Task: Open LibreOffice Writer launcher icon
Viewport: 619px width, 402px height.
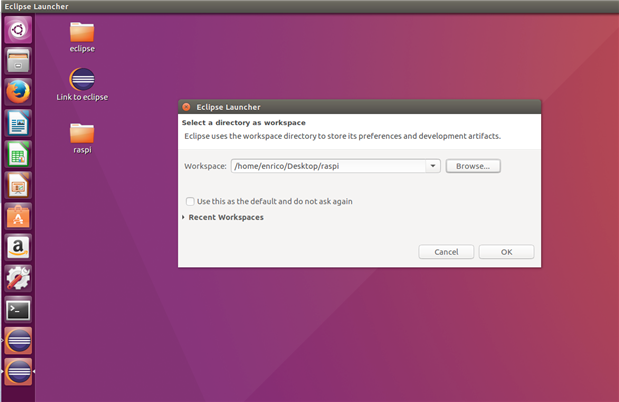Action: [x=18, y=123]
